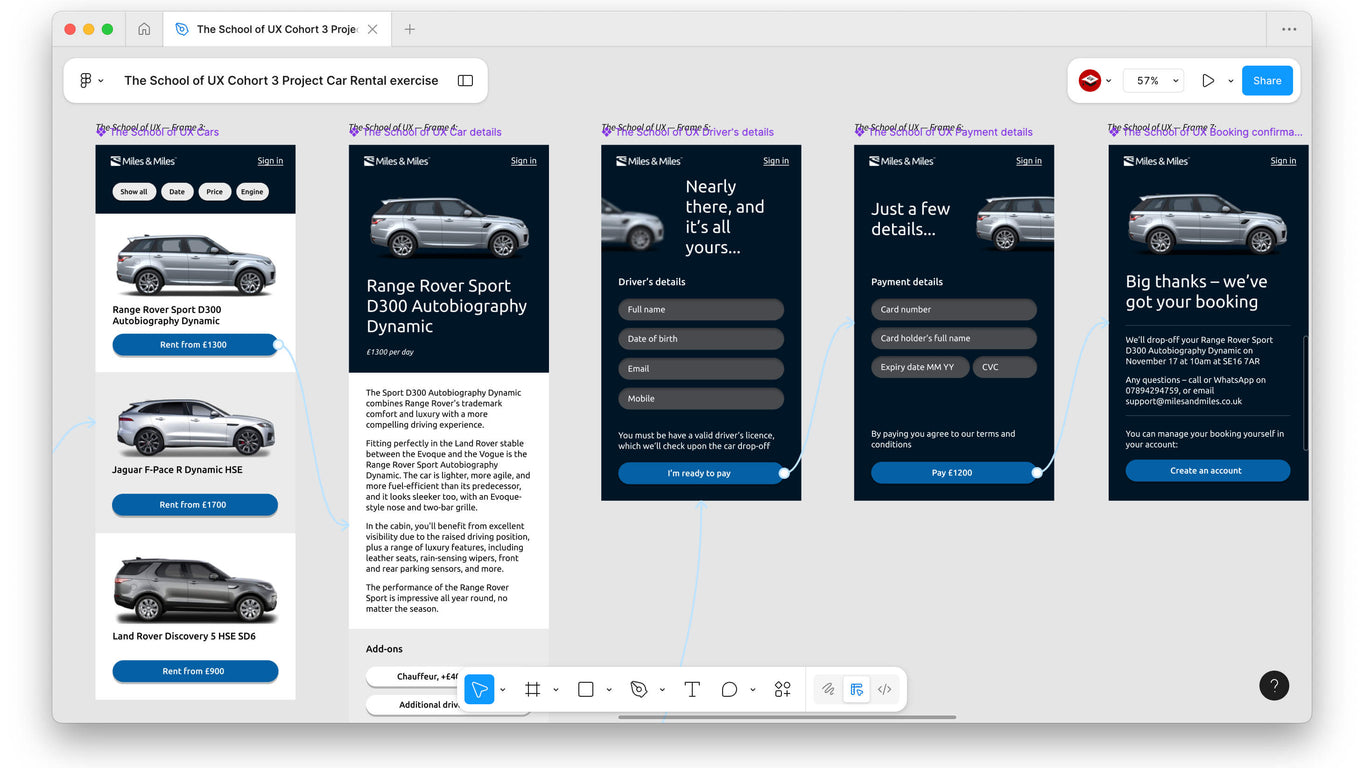Click the blue Share button
This screenshot has height=768, width=1364.
point(1267,81)
